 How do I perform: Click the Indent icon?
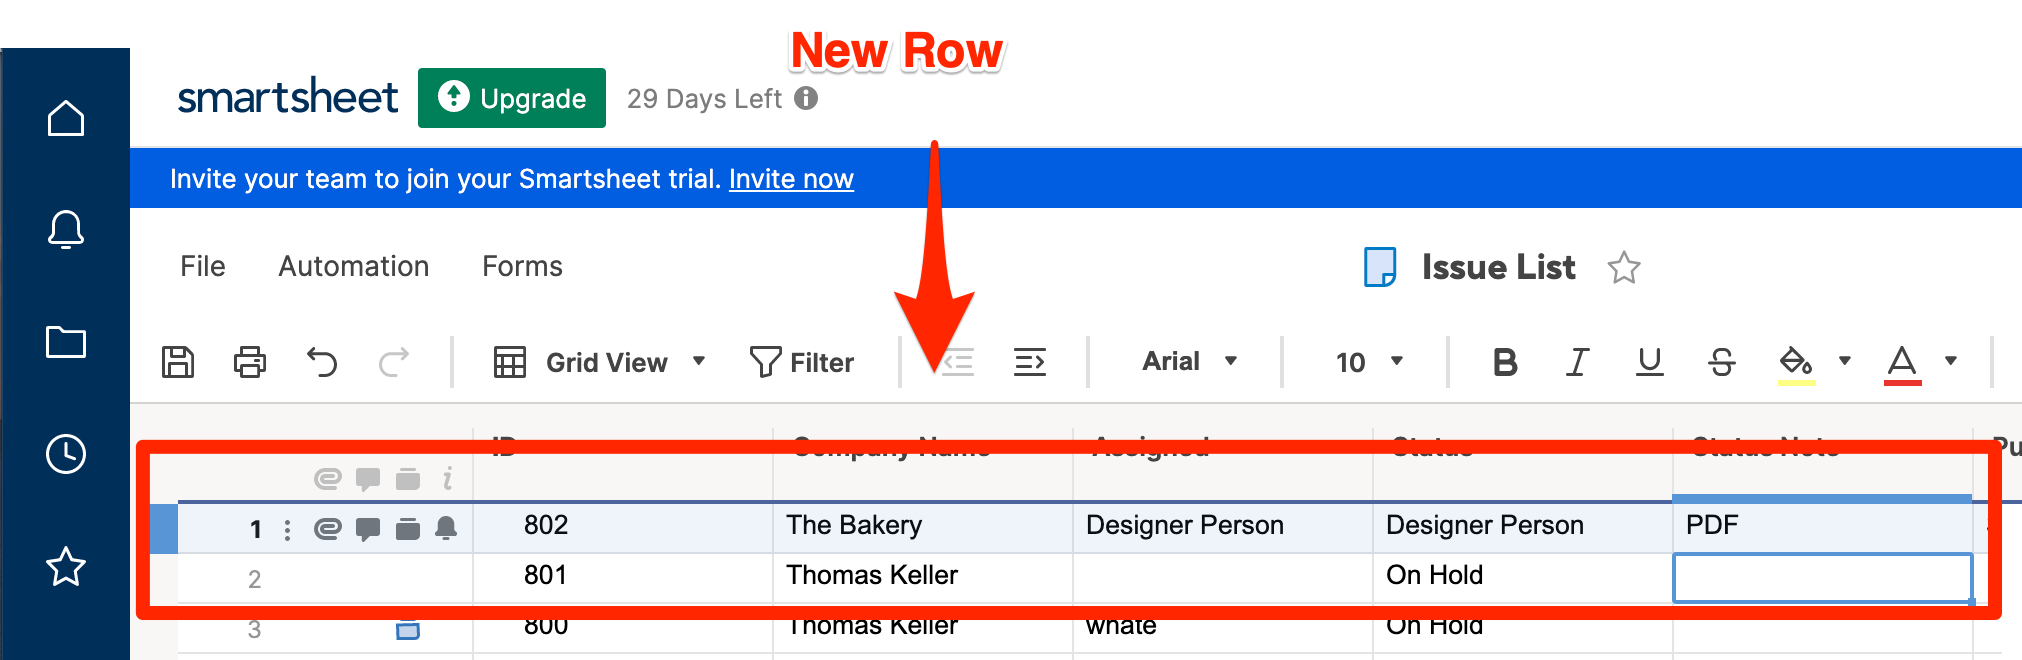(1030, 362)
